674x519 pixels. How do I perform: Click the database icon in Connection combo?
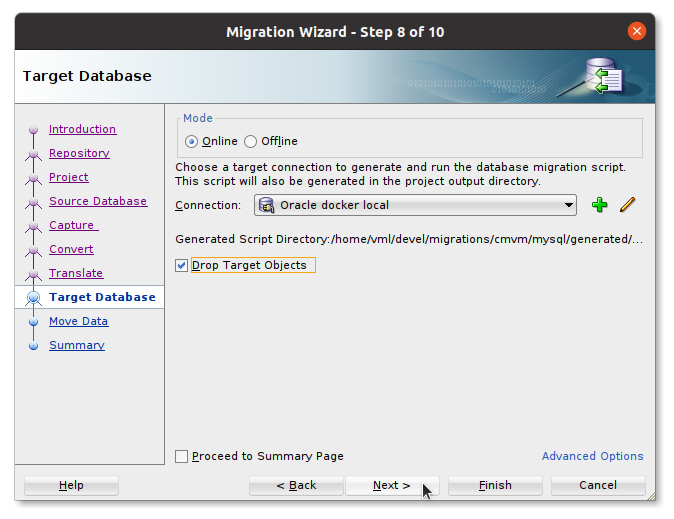pyautogui.click(x=267, y=205)
